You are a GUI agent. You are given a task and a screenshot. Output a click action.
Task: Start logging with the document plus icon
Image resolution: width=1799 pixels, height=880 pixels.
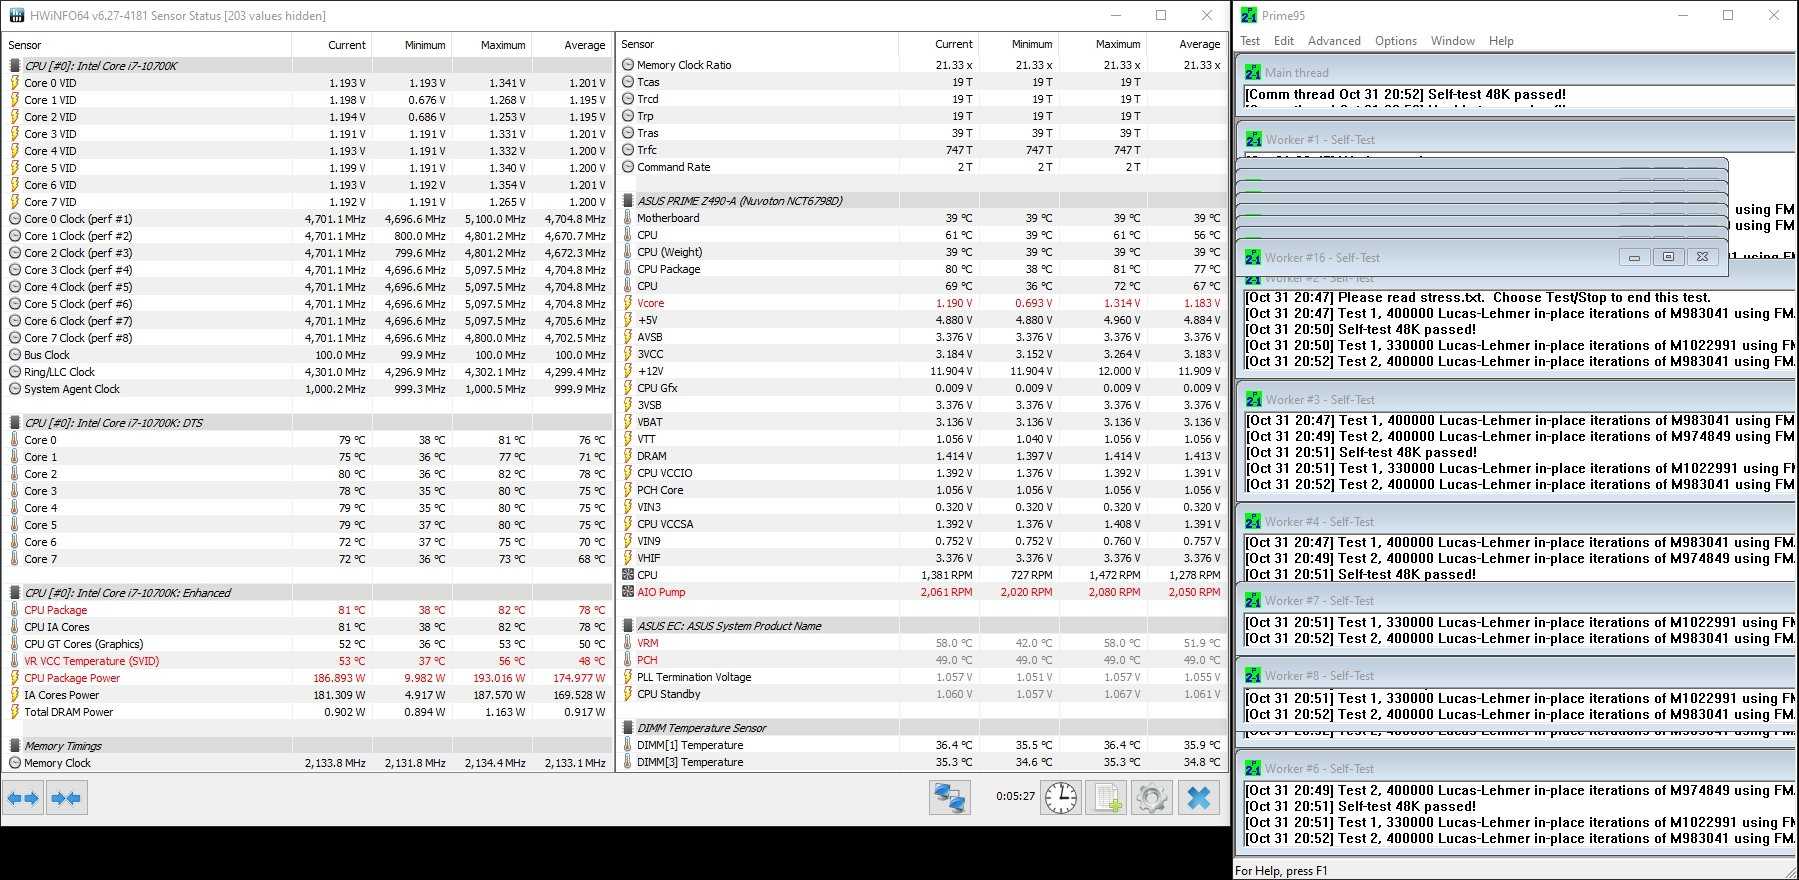(1107, 797)
